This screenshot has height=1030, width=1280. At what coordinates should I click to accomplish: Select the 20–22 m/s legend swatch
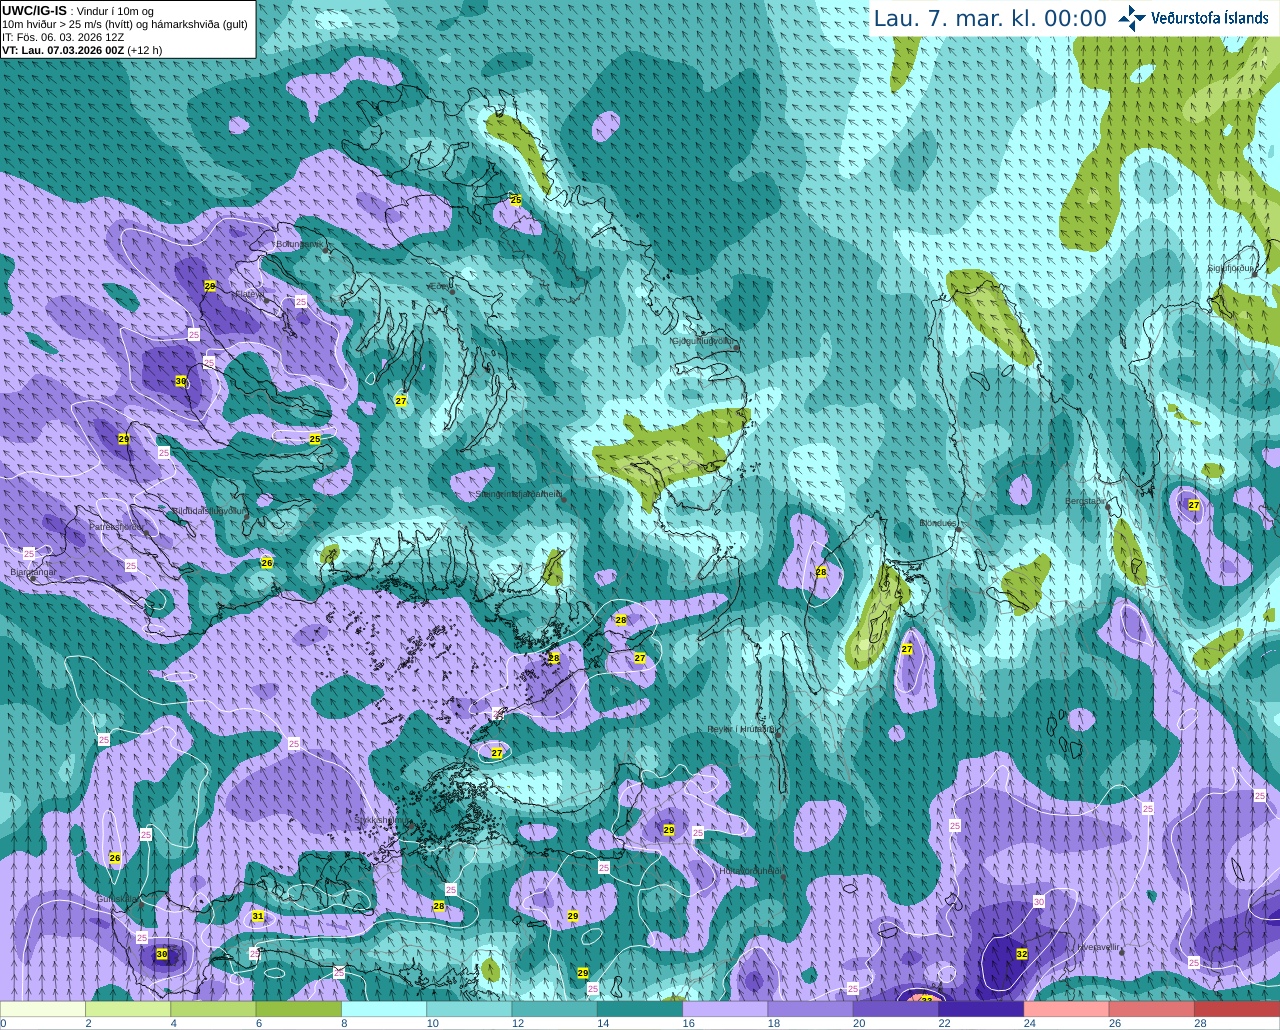[896, 1009]
